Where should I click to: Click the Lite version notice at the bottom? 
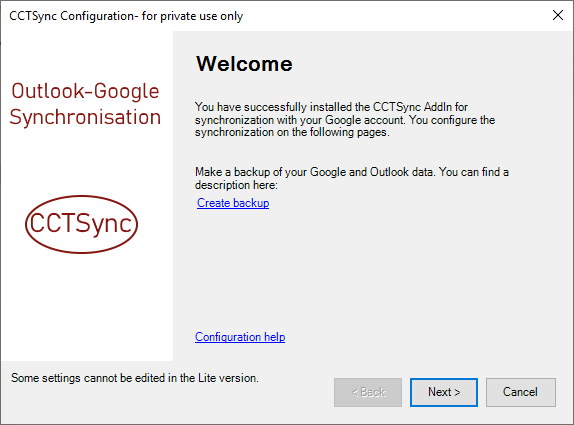coord(135,378)
